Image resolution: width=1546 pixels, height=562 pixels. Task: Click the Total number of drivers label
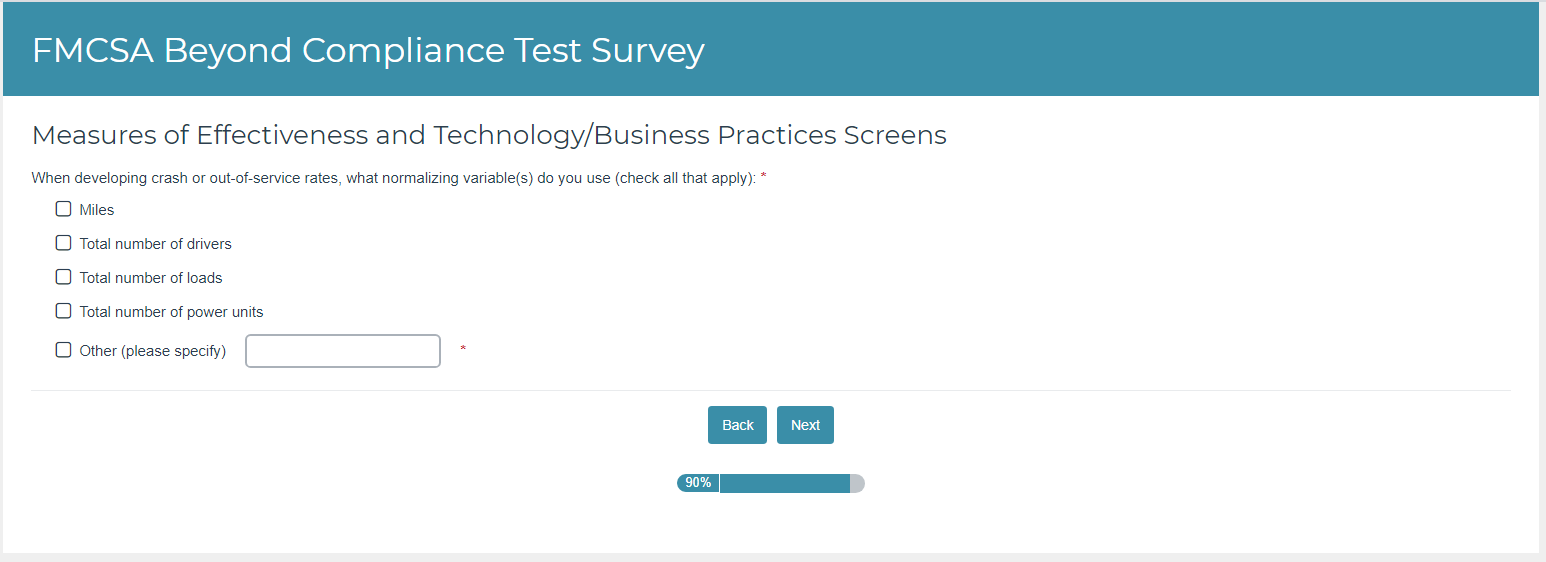tap(155, 244)
